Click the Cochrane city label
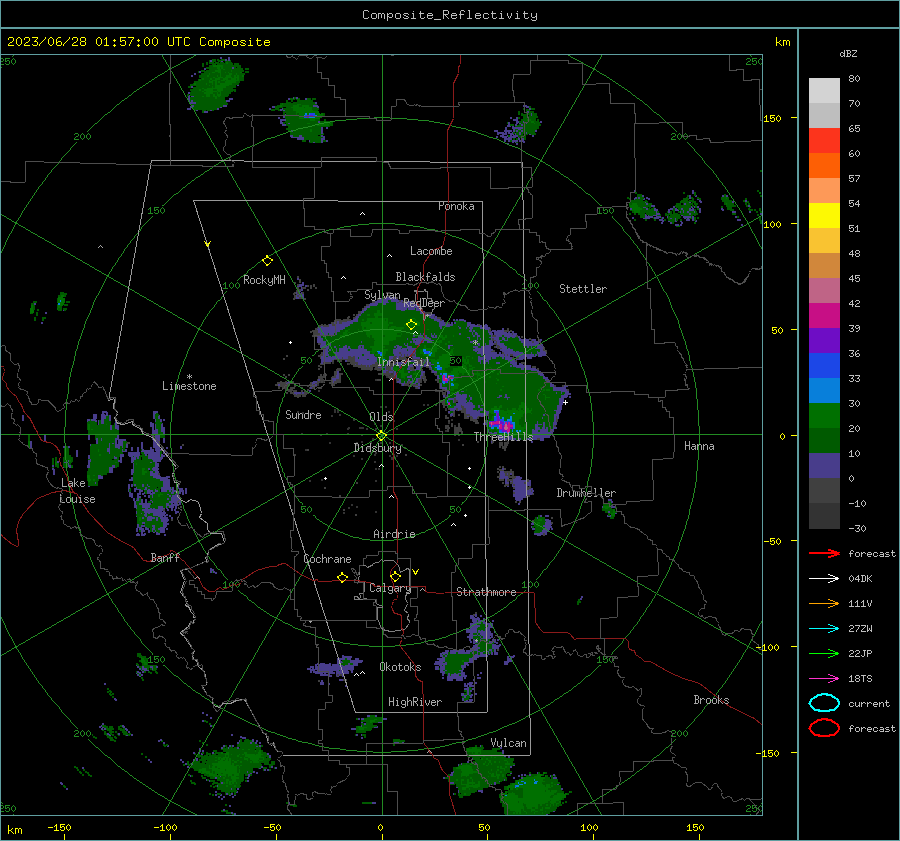The image size is (900, 841). coord(327,559)
